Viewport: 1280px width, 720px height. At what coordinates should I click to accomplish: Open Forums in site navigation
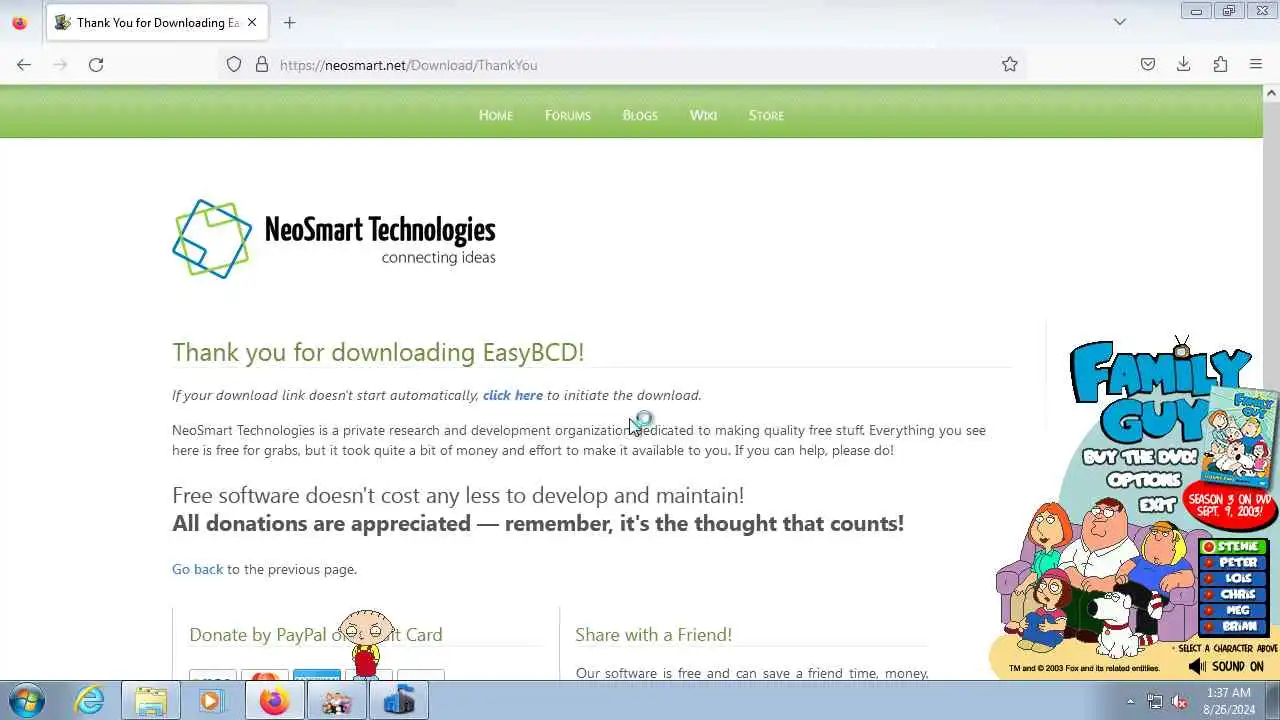[567, 115]
